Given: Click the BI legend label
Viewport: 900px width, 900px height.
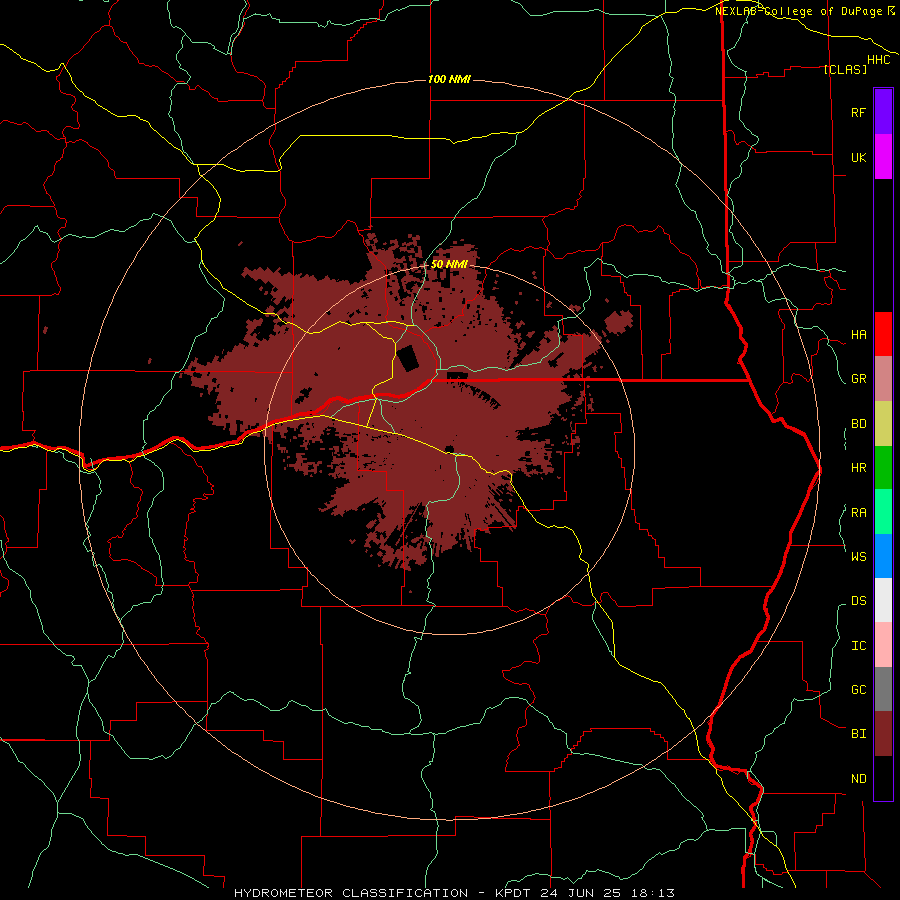Looking at the screenshot, I should (858, 734).
